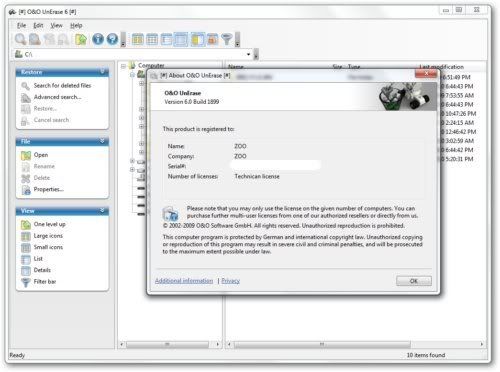The width and height of the screenshot is (500, 372).
Task: Click the advanced search toolbar icon
Action: point(35,39)
